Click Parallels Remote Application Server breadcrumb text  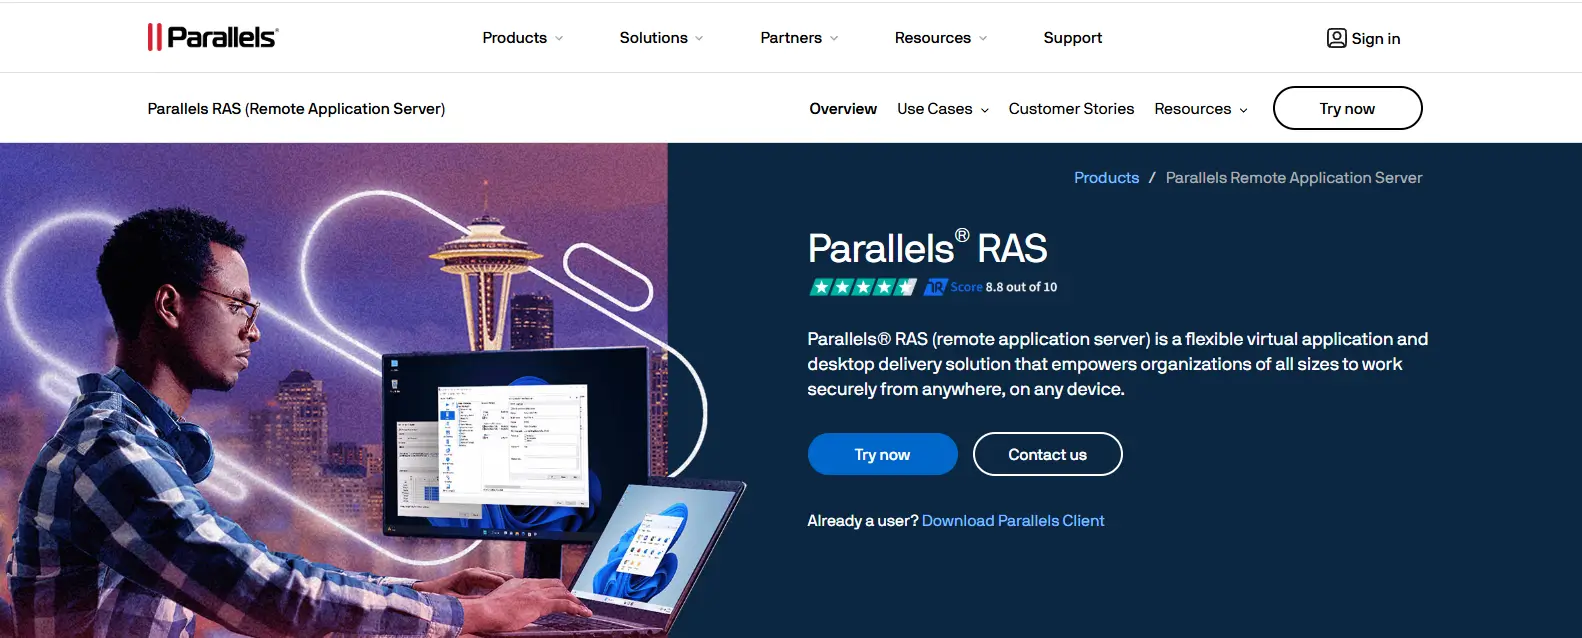1293,178
